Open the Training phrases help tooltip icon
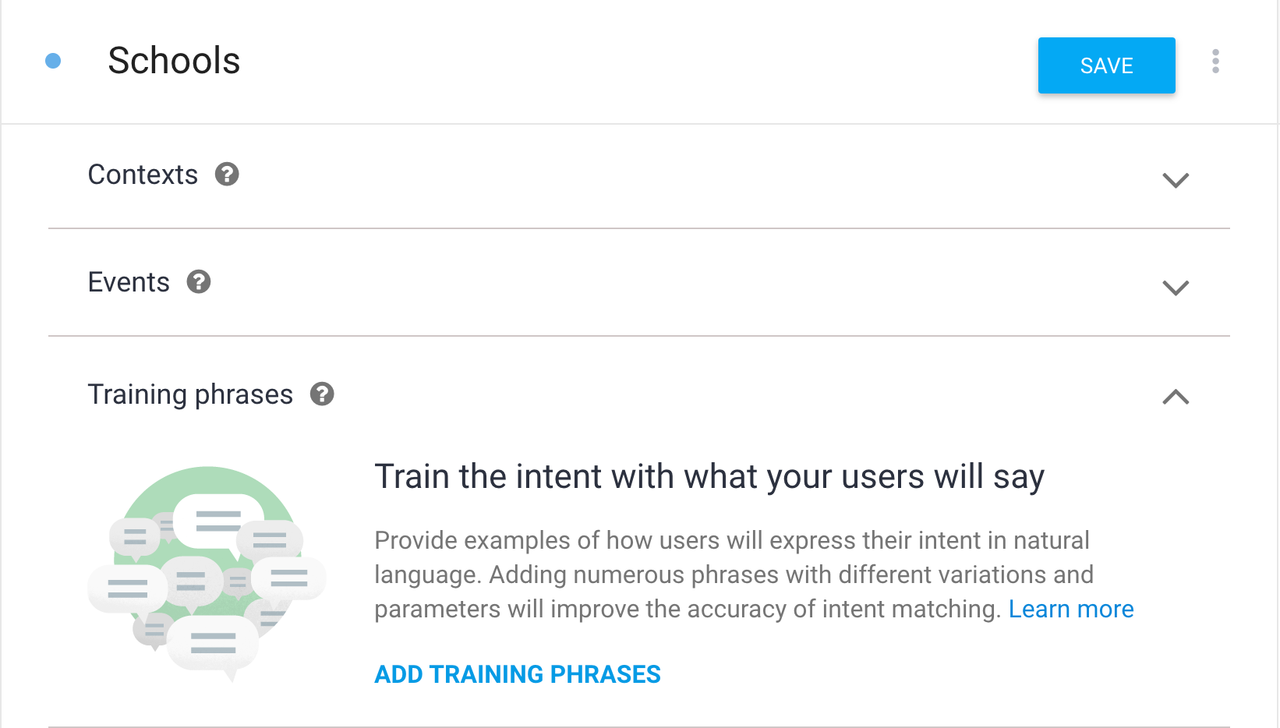1280x728 pixels. 321,394
